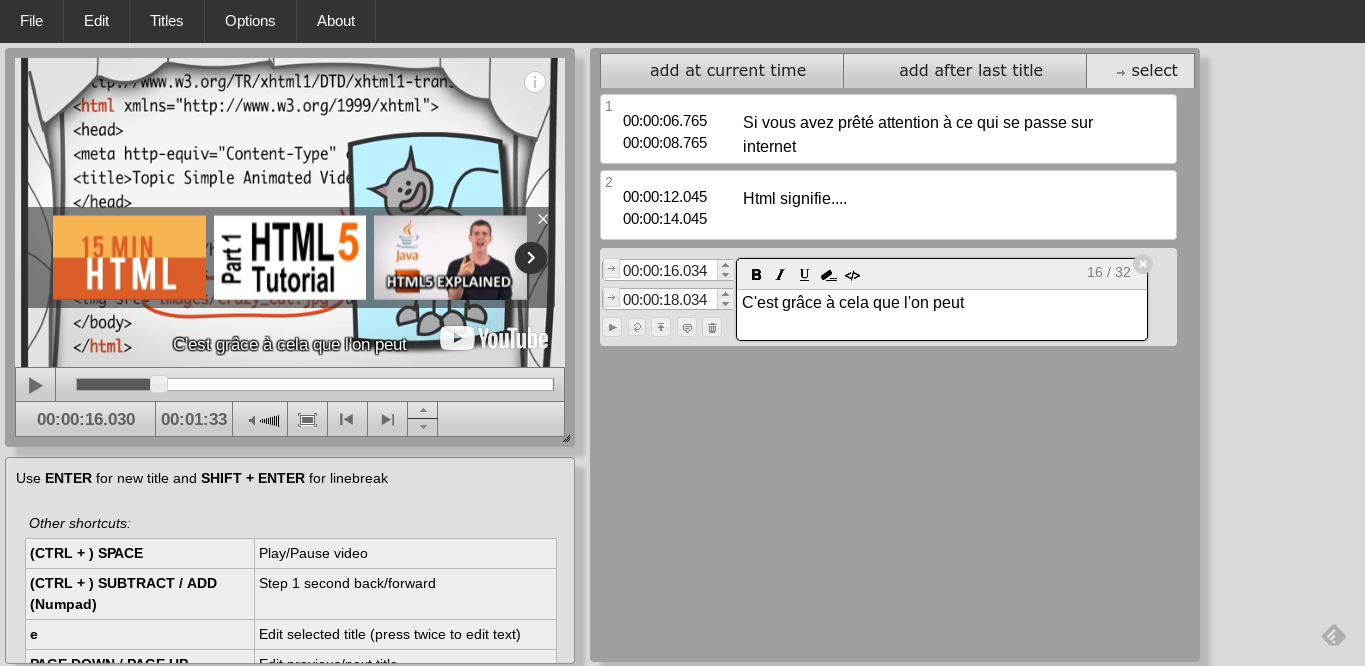Click the feed icon in the page corner
Viewport: 1365px width, 666px height.
(x=1333, y=635)
